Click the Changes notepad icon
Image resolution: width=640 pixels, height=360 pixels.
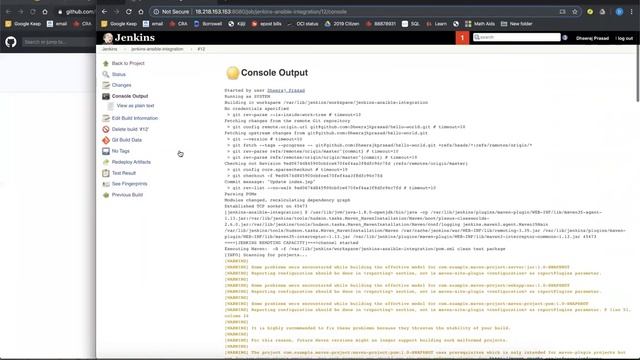pos(106,85)
